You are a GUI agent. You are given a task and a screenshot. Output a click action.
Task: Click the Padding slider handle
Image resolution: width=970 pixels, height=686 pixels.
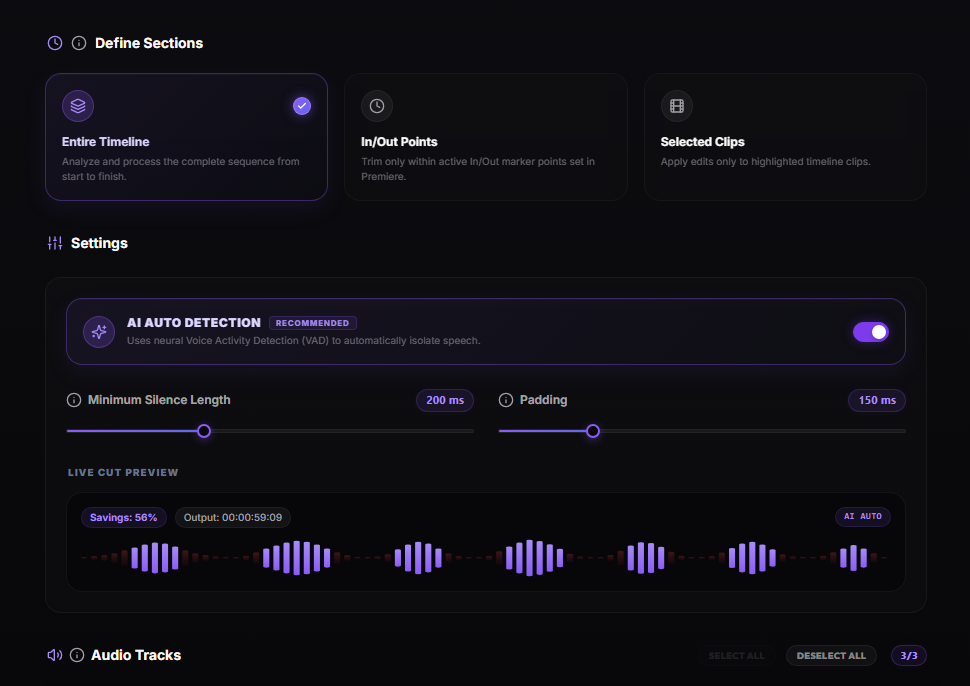(x=593, y=431)
